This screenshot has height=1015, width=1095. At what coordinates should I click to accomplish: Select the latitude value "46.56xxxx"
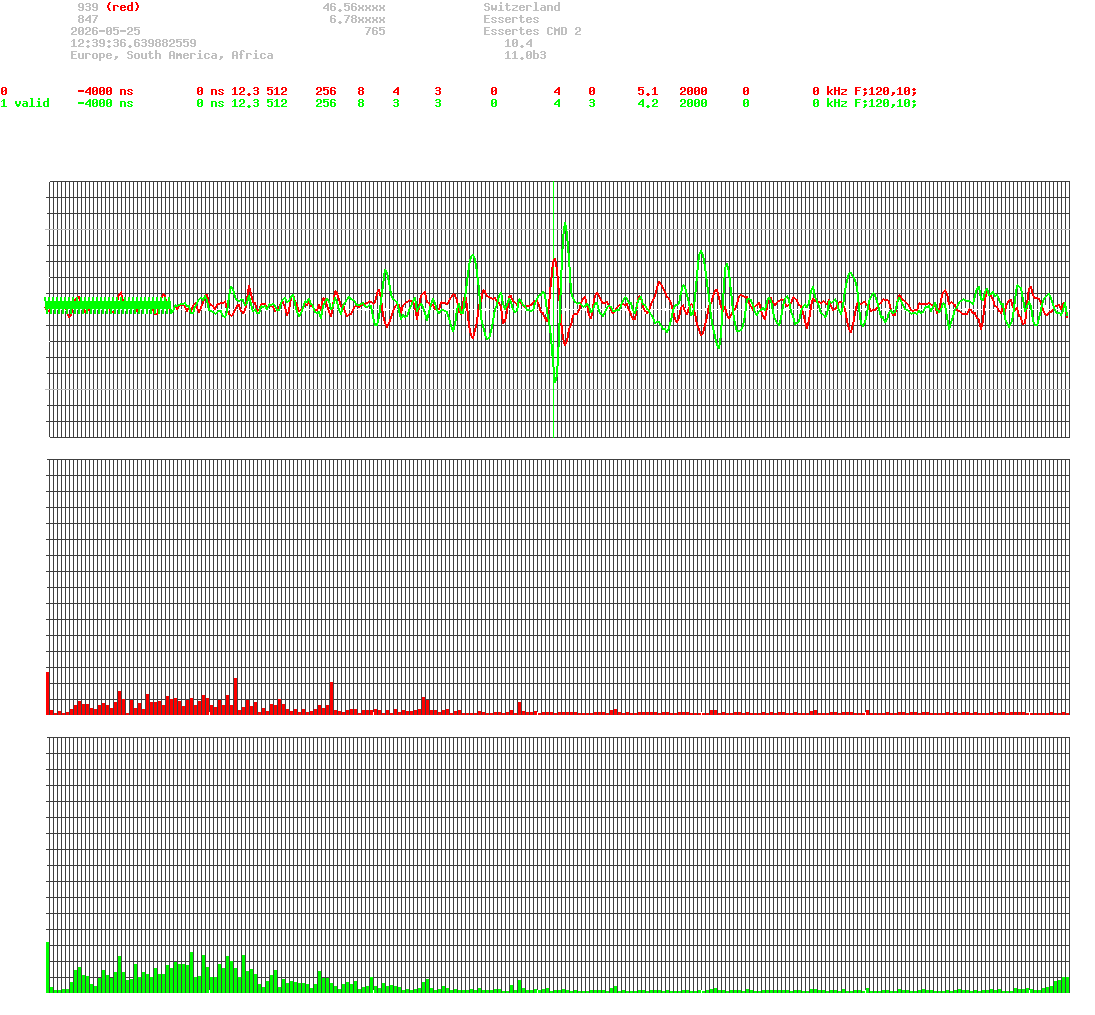tap(354, 7)
